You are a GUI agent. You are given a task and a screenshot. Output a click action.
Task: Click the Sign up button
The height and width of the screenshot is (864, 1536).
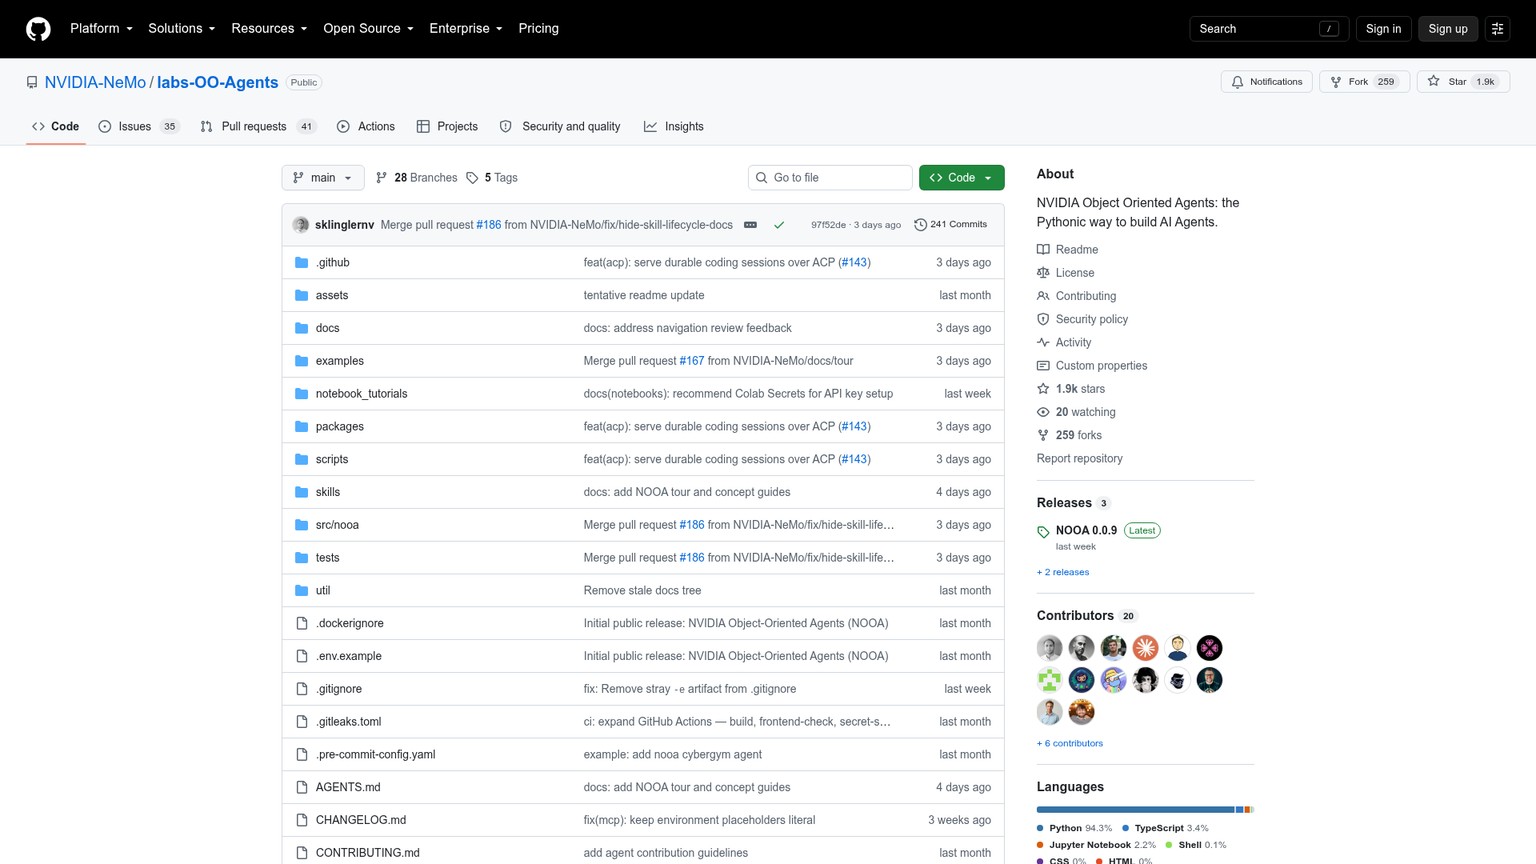1447,29
